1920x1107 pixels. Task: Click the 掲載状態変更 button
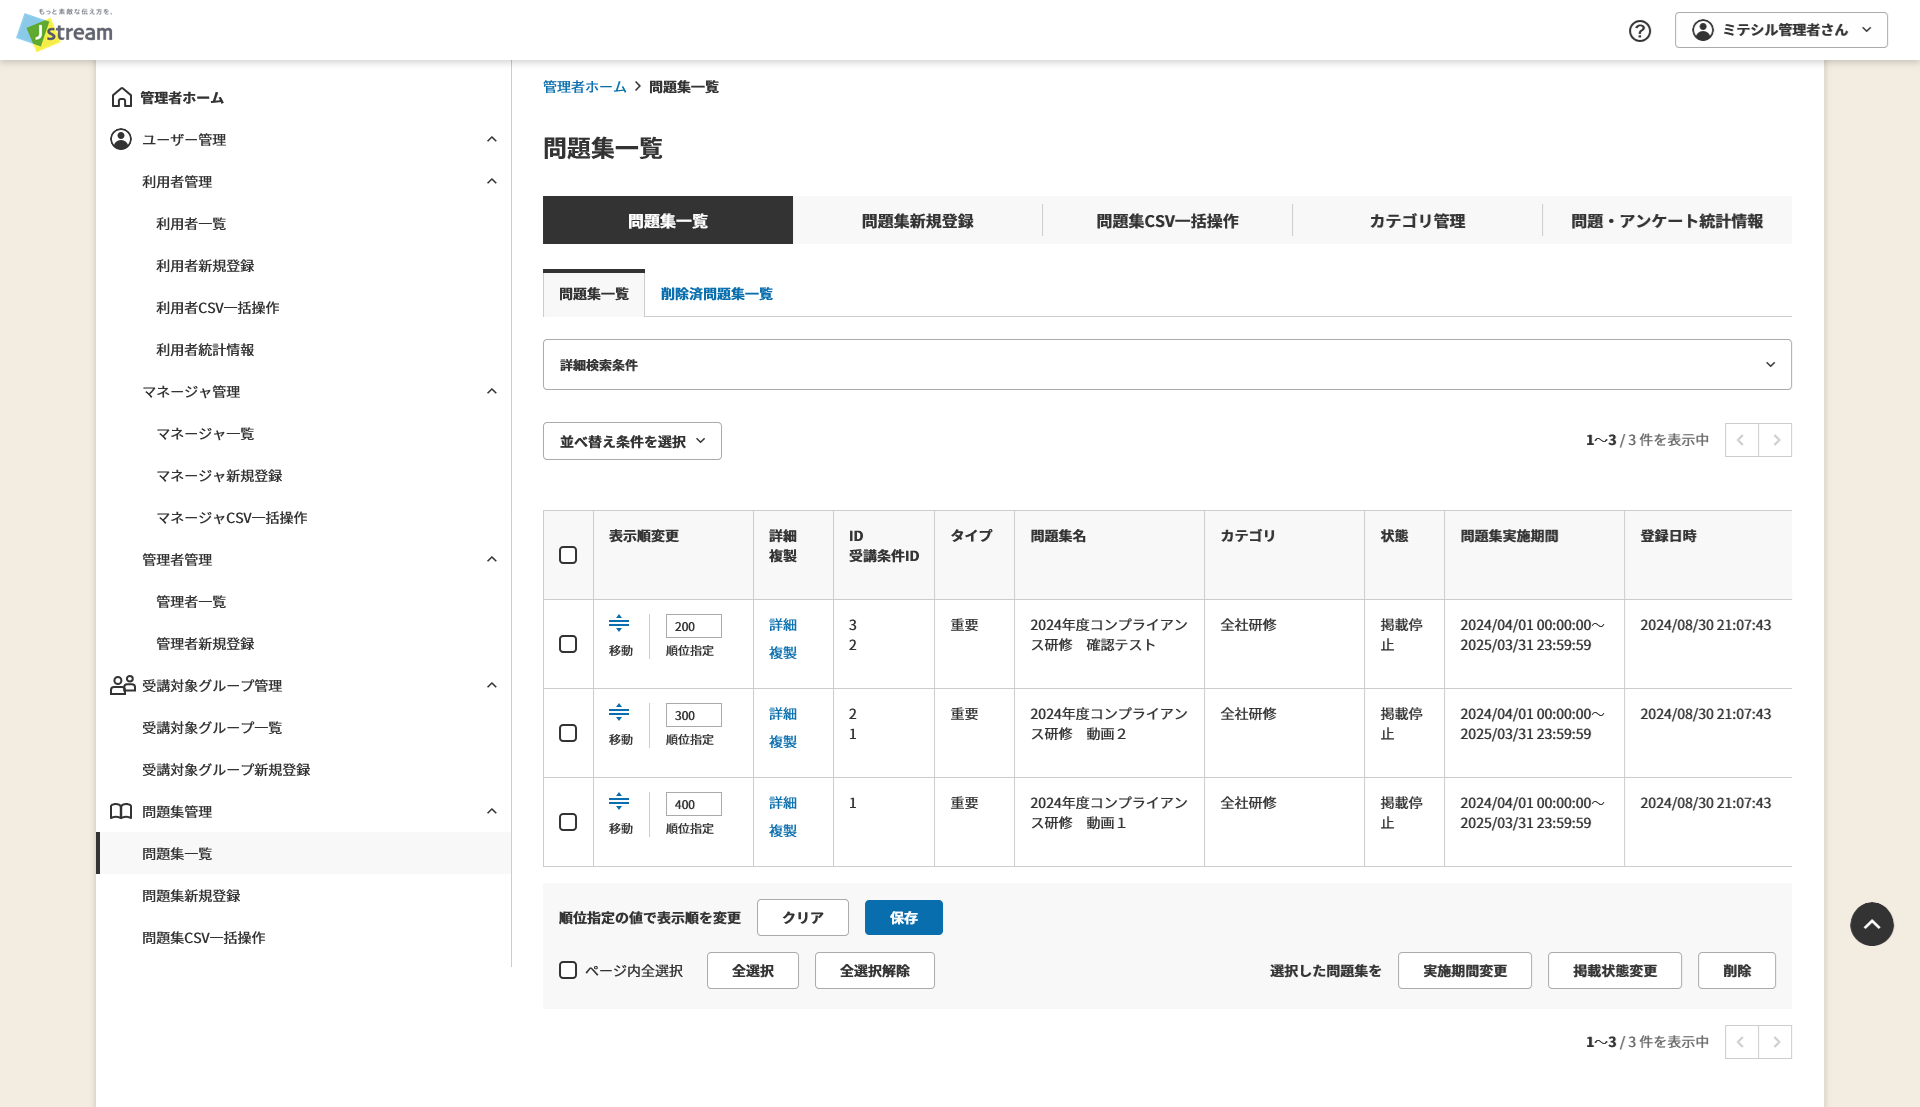point(1615,970)
